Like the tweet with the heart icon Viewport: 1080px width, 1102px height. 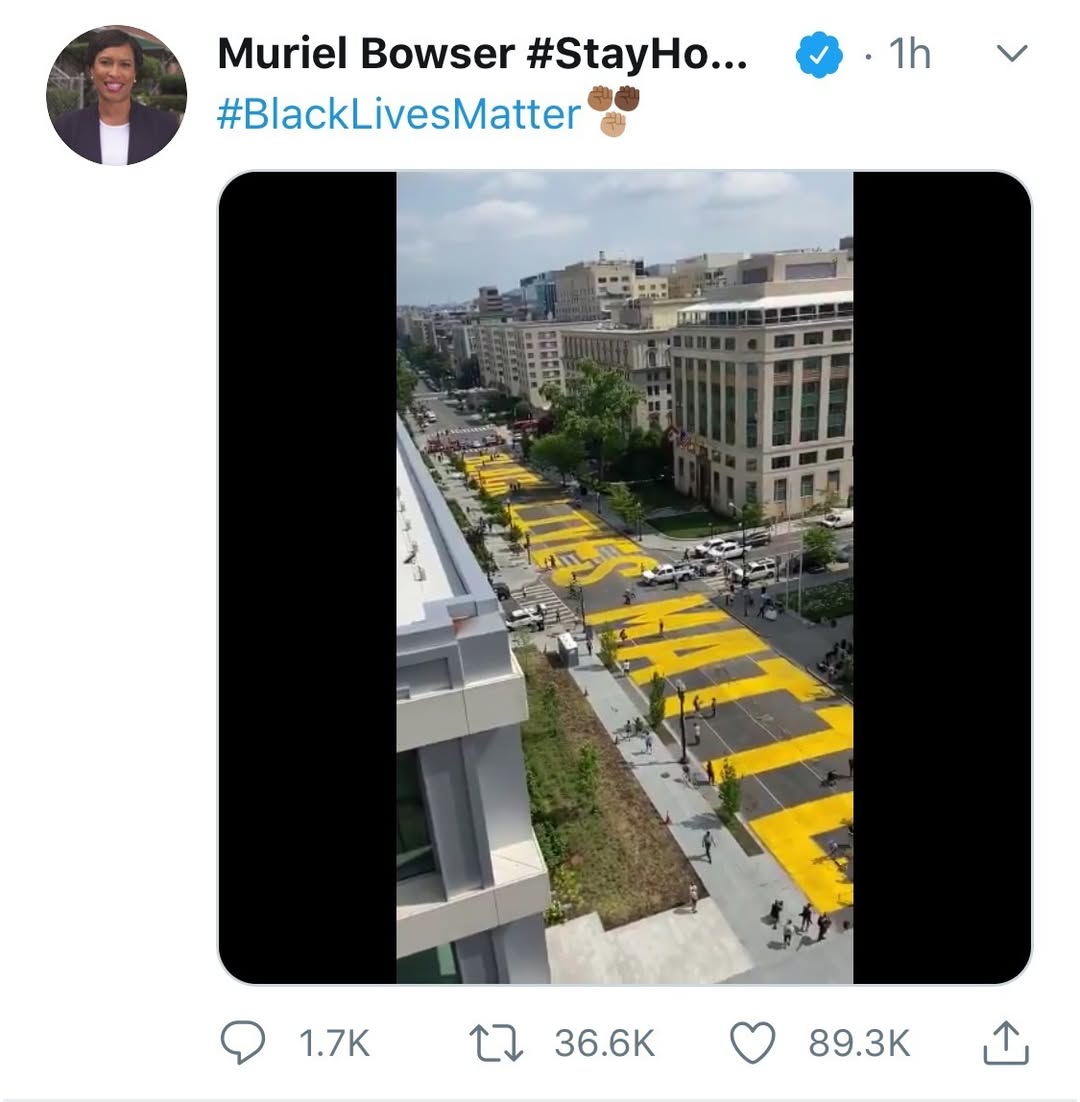753,1044
